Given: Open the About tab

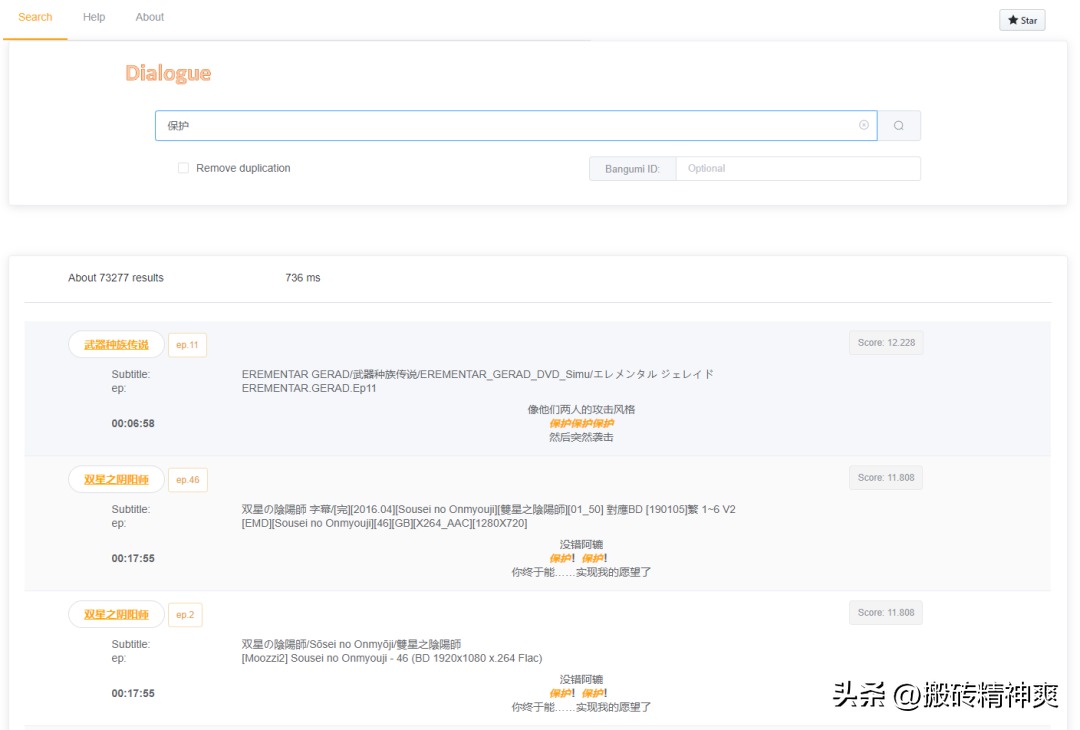Looking at the screenshot, I should coord(149,16).
